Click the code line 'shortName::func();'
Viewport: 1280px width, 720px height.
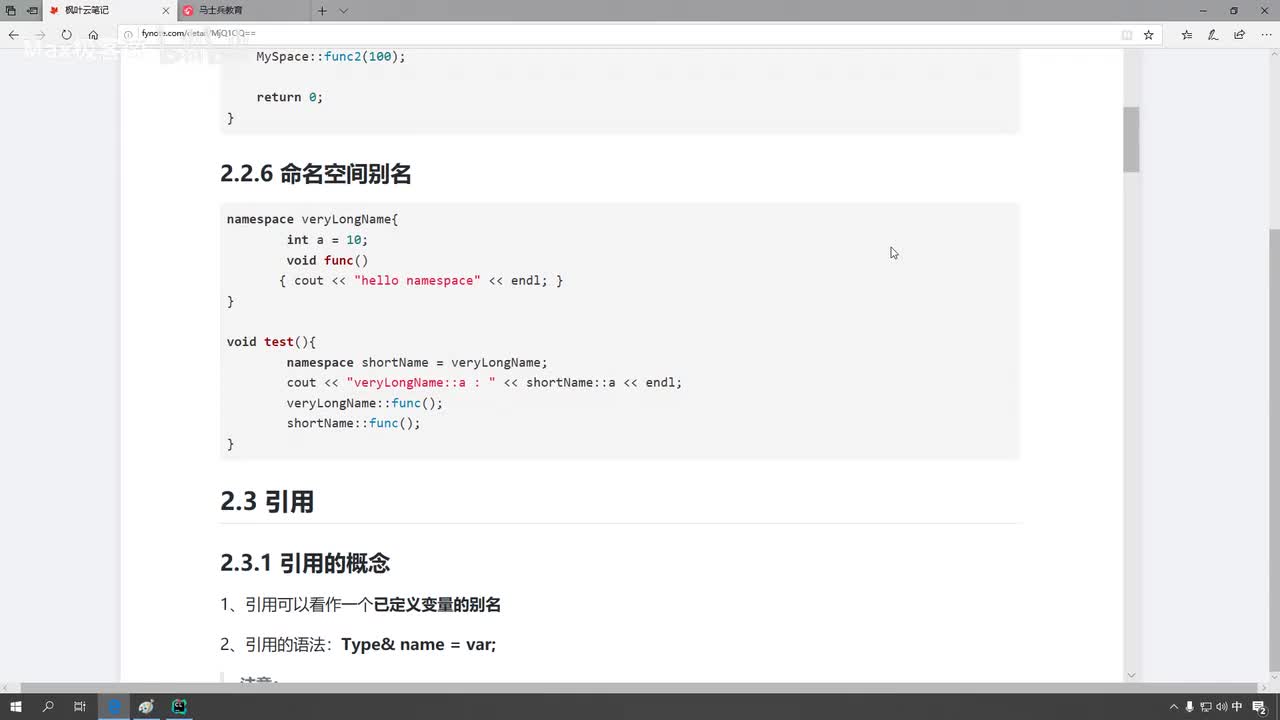click(353, 423)
